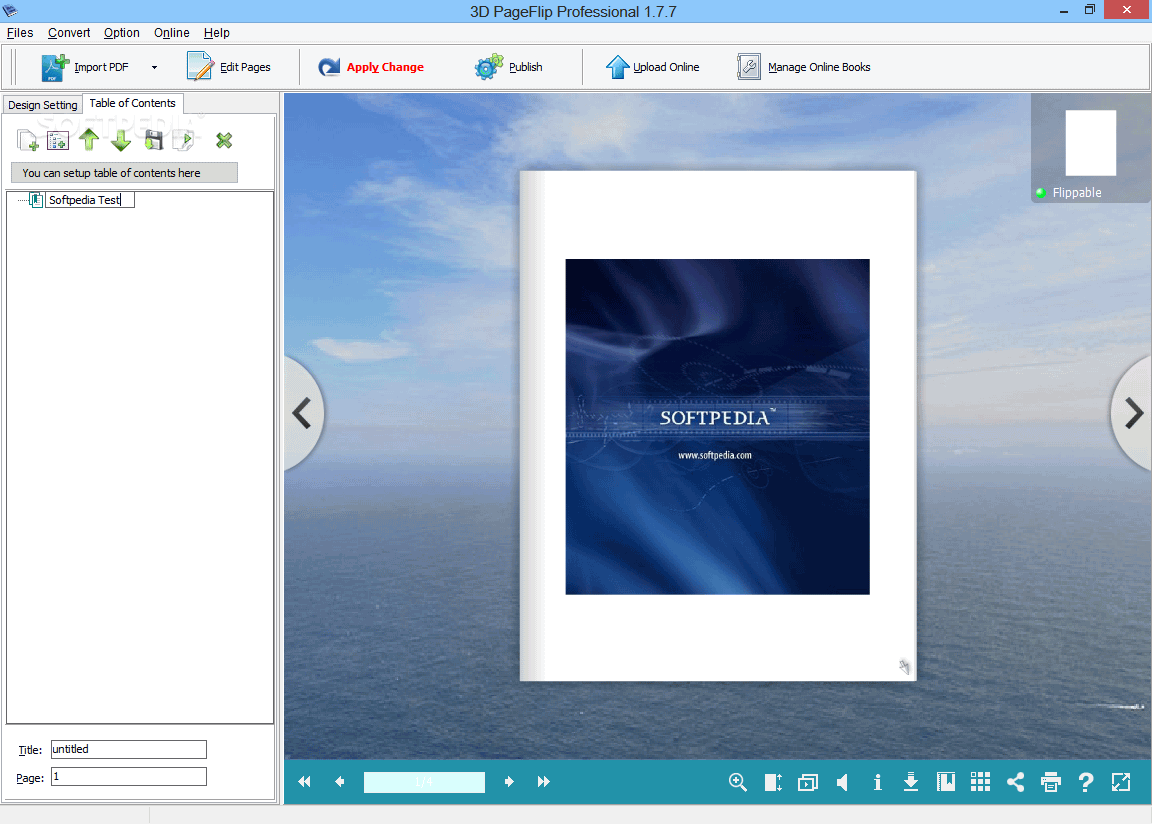The width and height of the screenshot is (1152, 824).
Task: Click Apply Change
Action: [371, 67]
